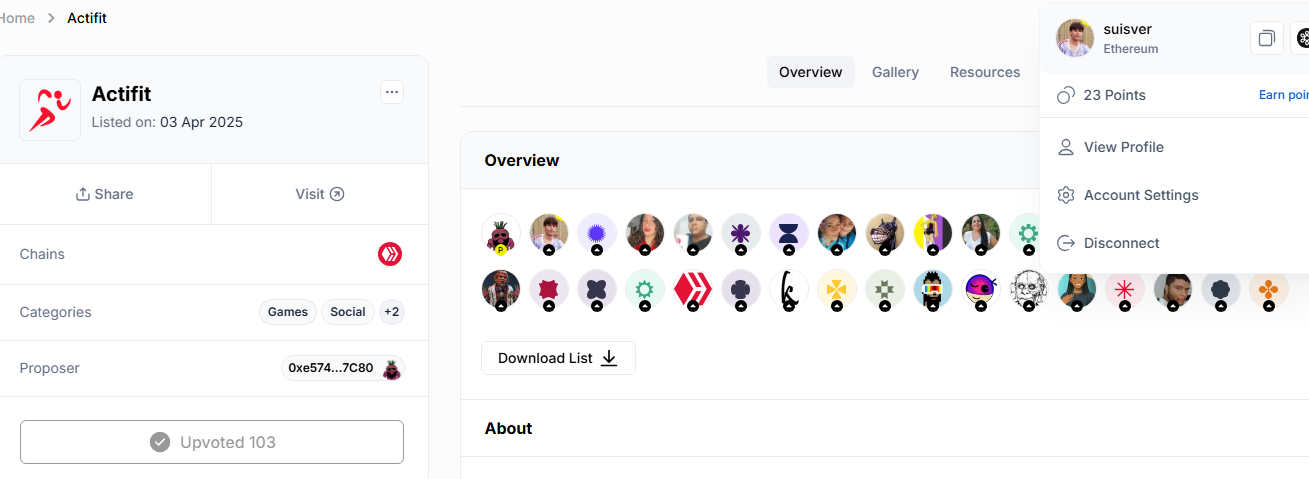This screenshot has height=479, width=1309.
Task: Open the Resources tab
Action: [985, 72]
